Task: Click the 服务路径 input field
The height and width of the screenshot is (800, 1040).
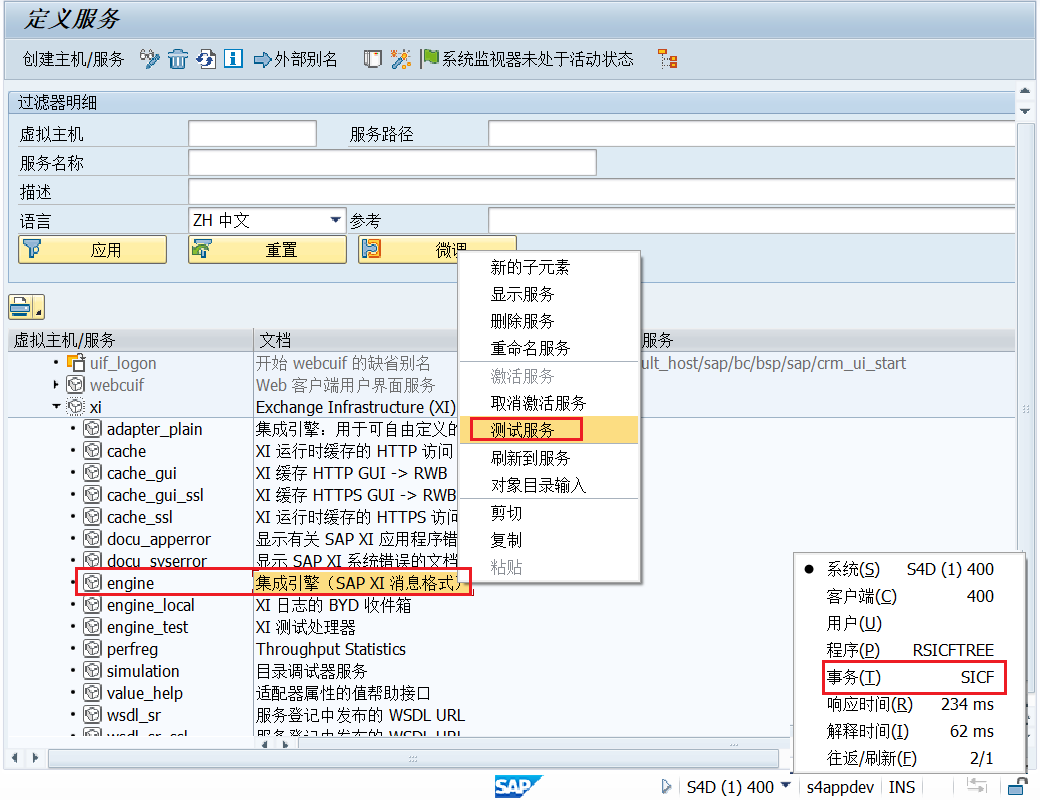Action: pyautogui.click(x=751, y=134)
